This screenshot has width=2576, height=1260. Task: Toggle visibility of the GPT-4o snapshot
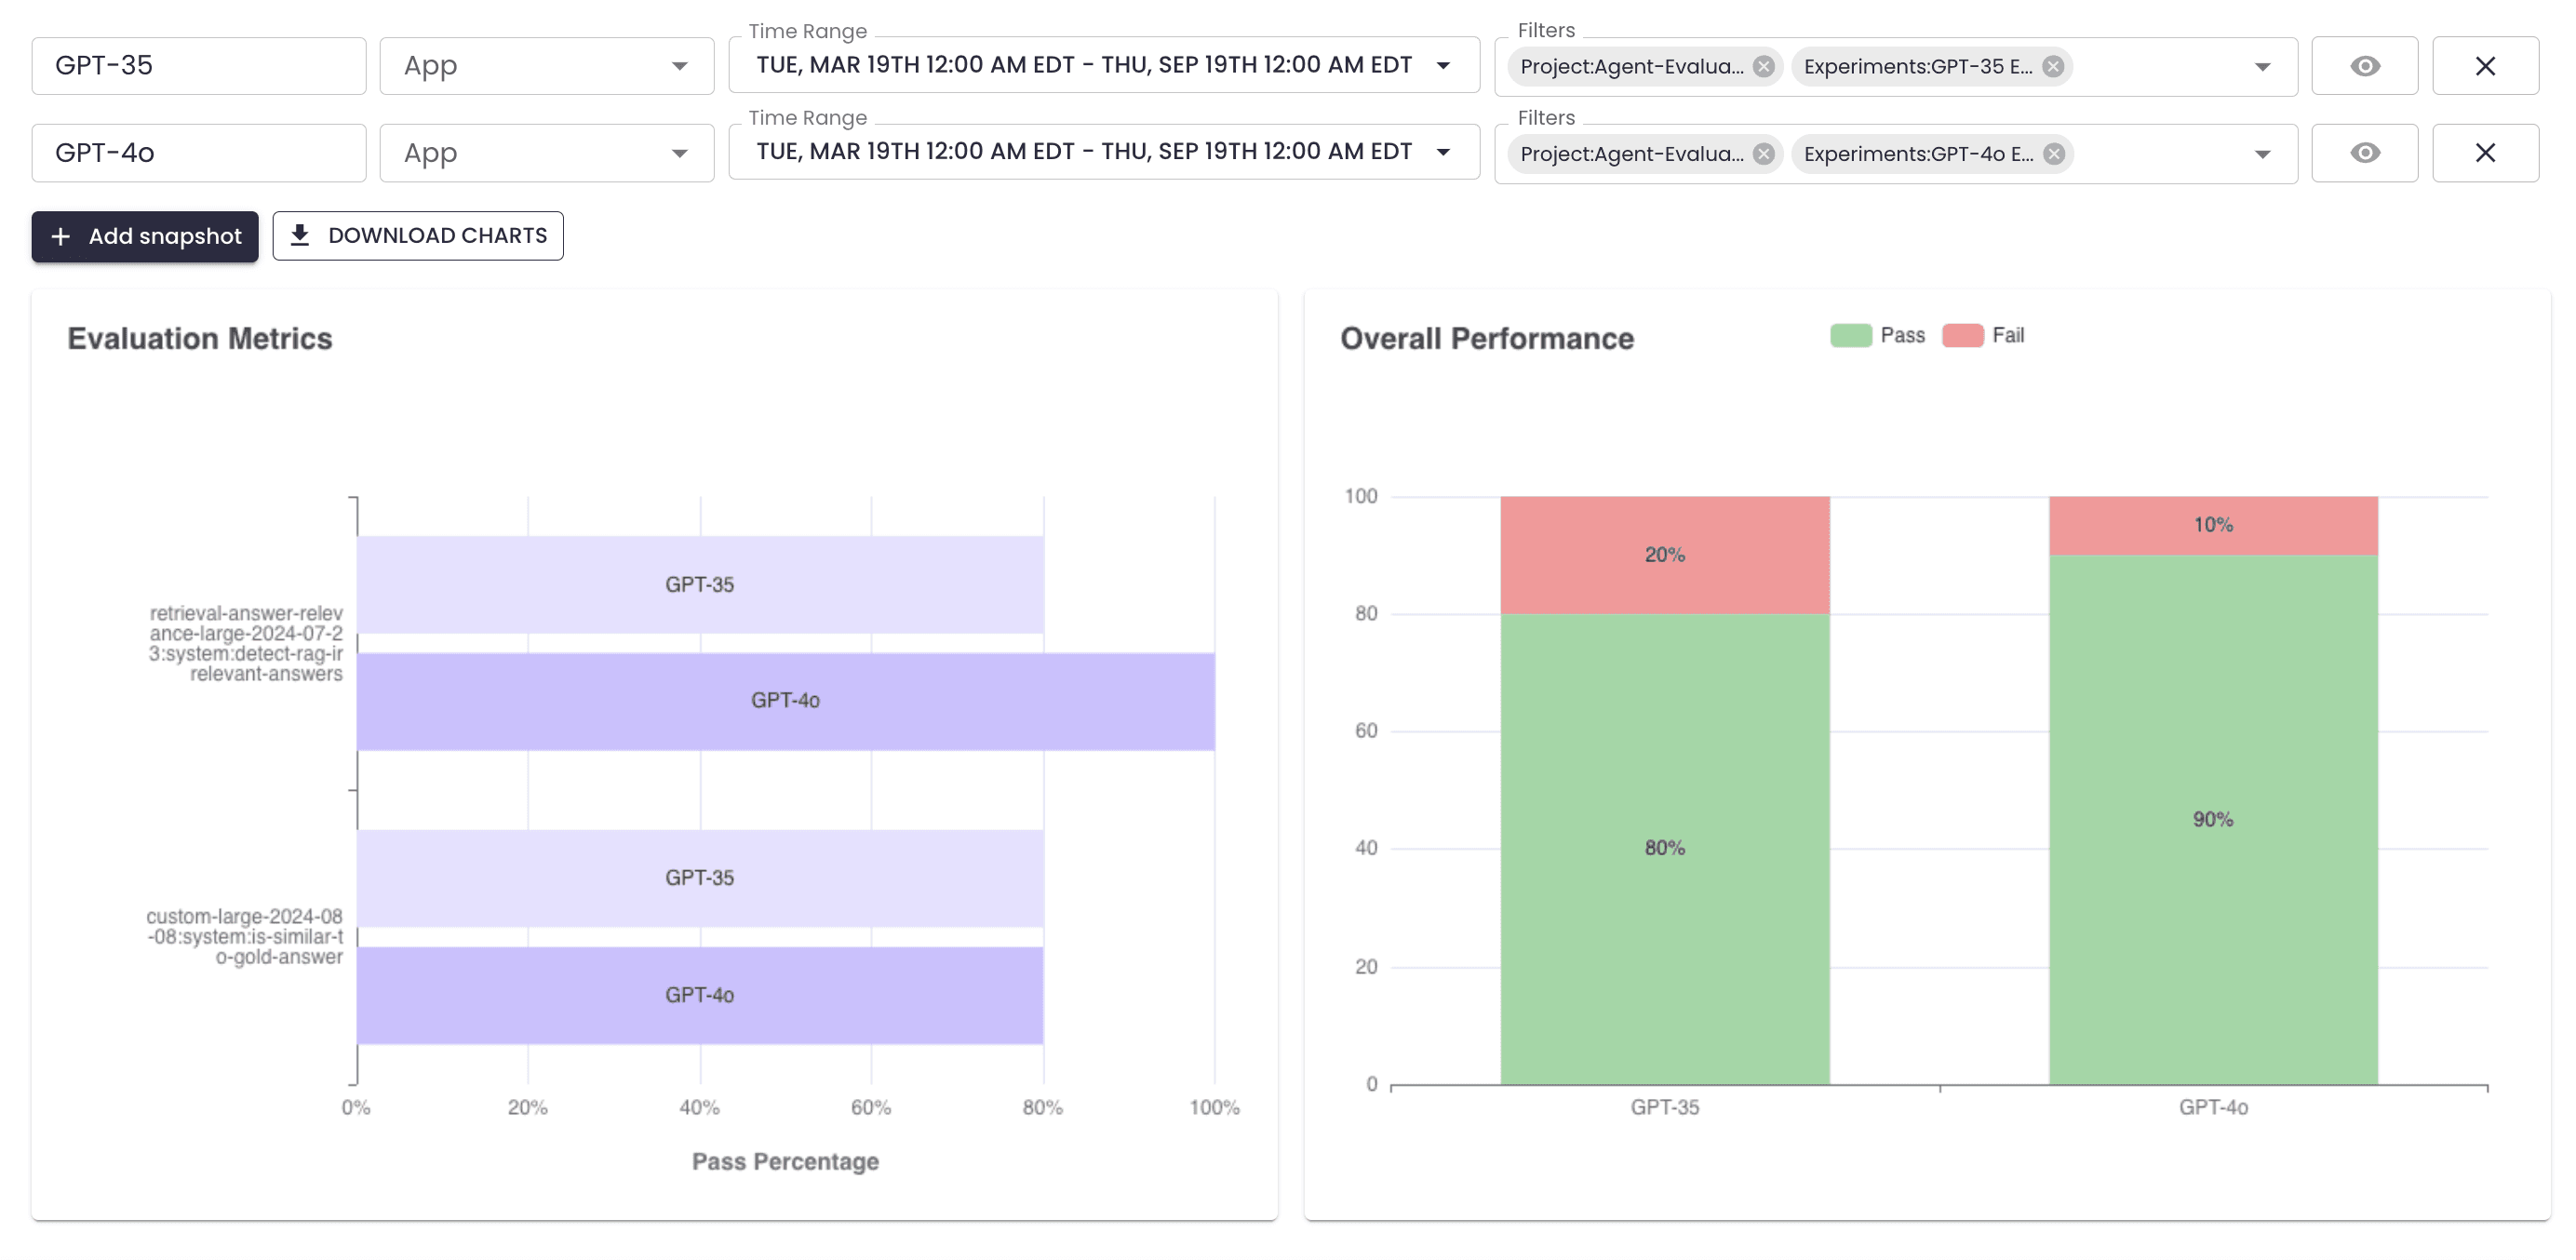(x=2364, y=153)
